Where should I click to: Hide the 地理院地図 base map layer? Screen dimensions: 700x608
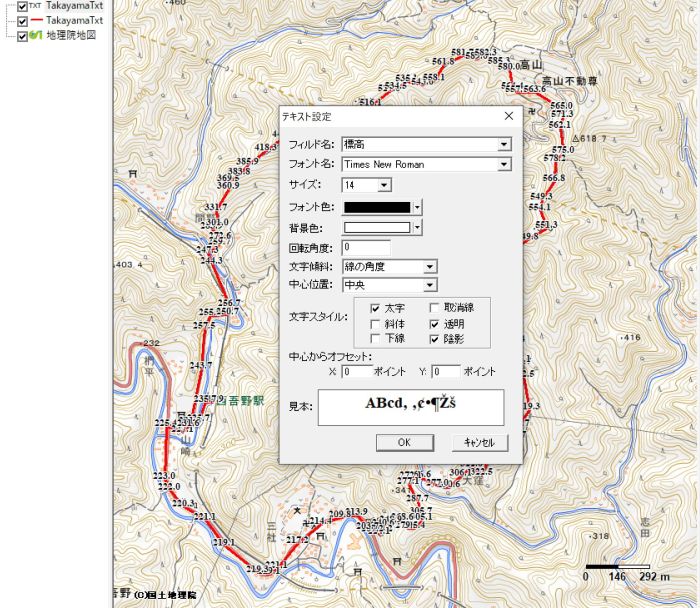(22, 35)
